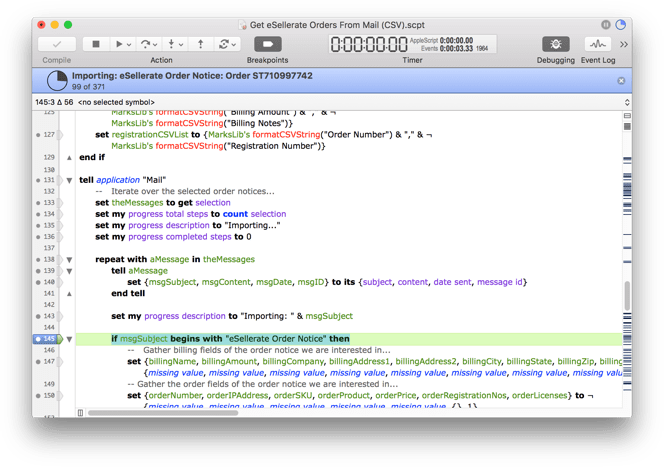Click the script document icon in title
This screenshot has width=664, height=467.
tap(243, 25)
